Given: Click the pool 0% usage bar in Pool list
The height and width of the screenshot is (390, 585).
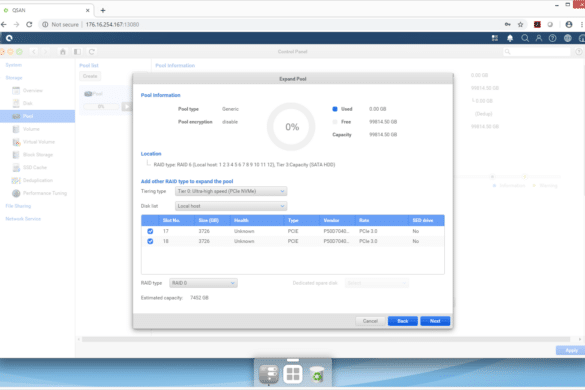Looking at the screenshot, I should tap(101, 107).
